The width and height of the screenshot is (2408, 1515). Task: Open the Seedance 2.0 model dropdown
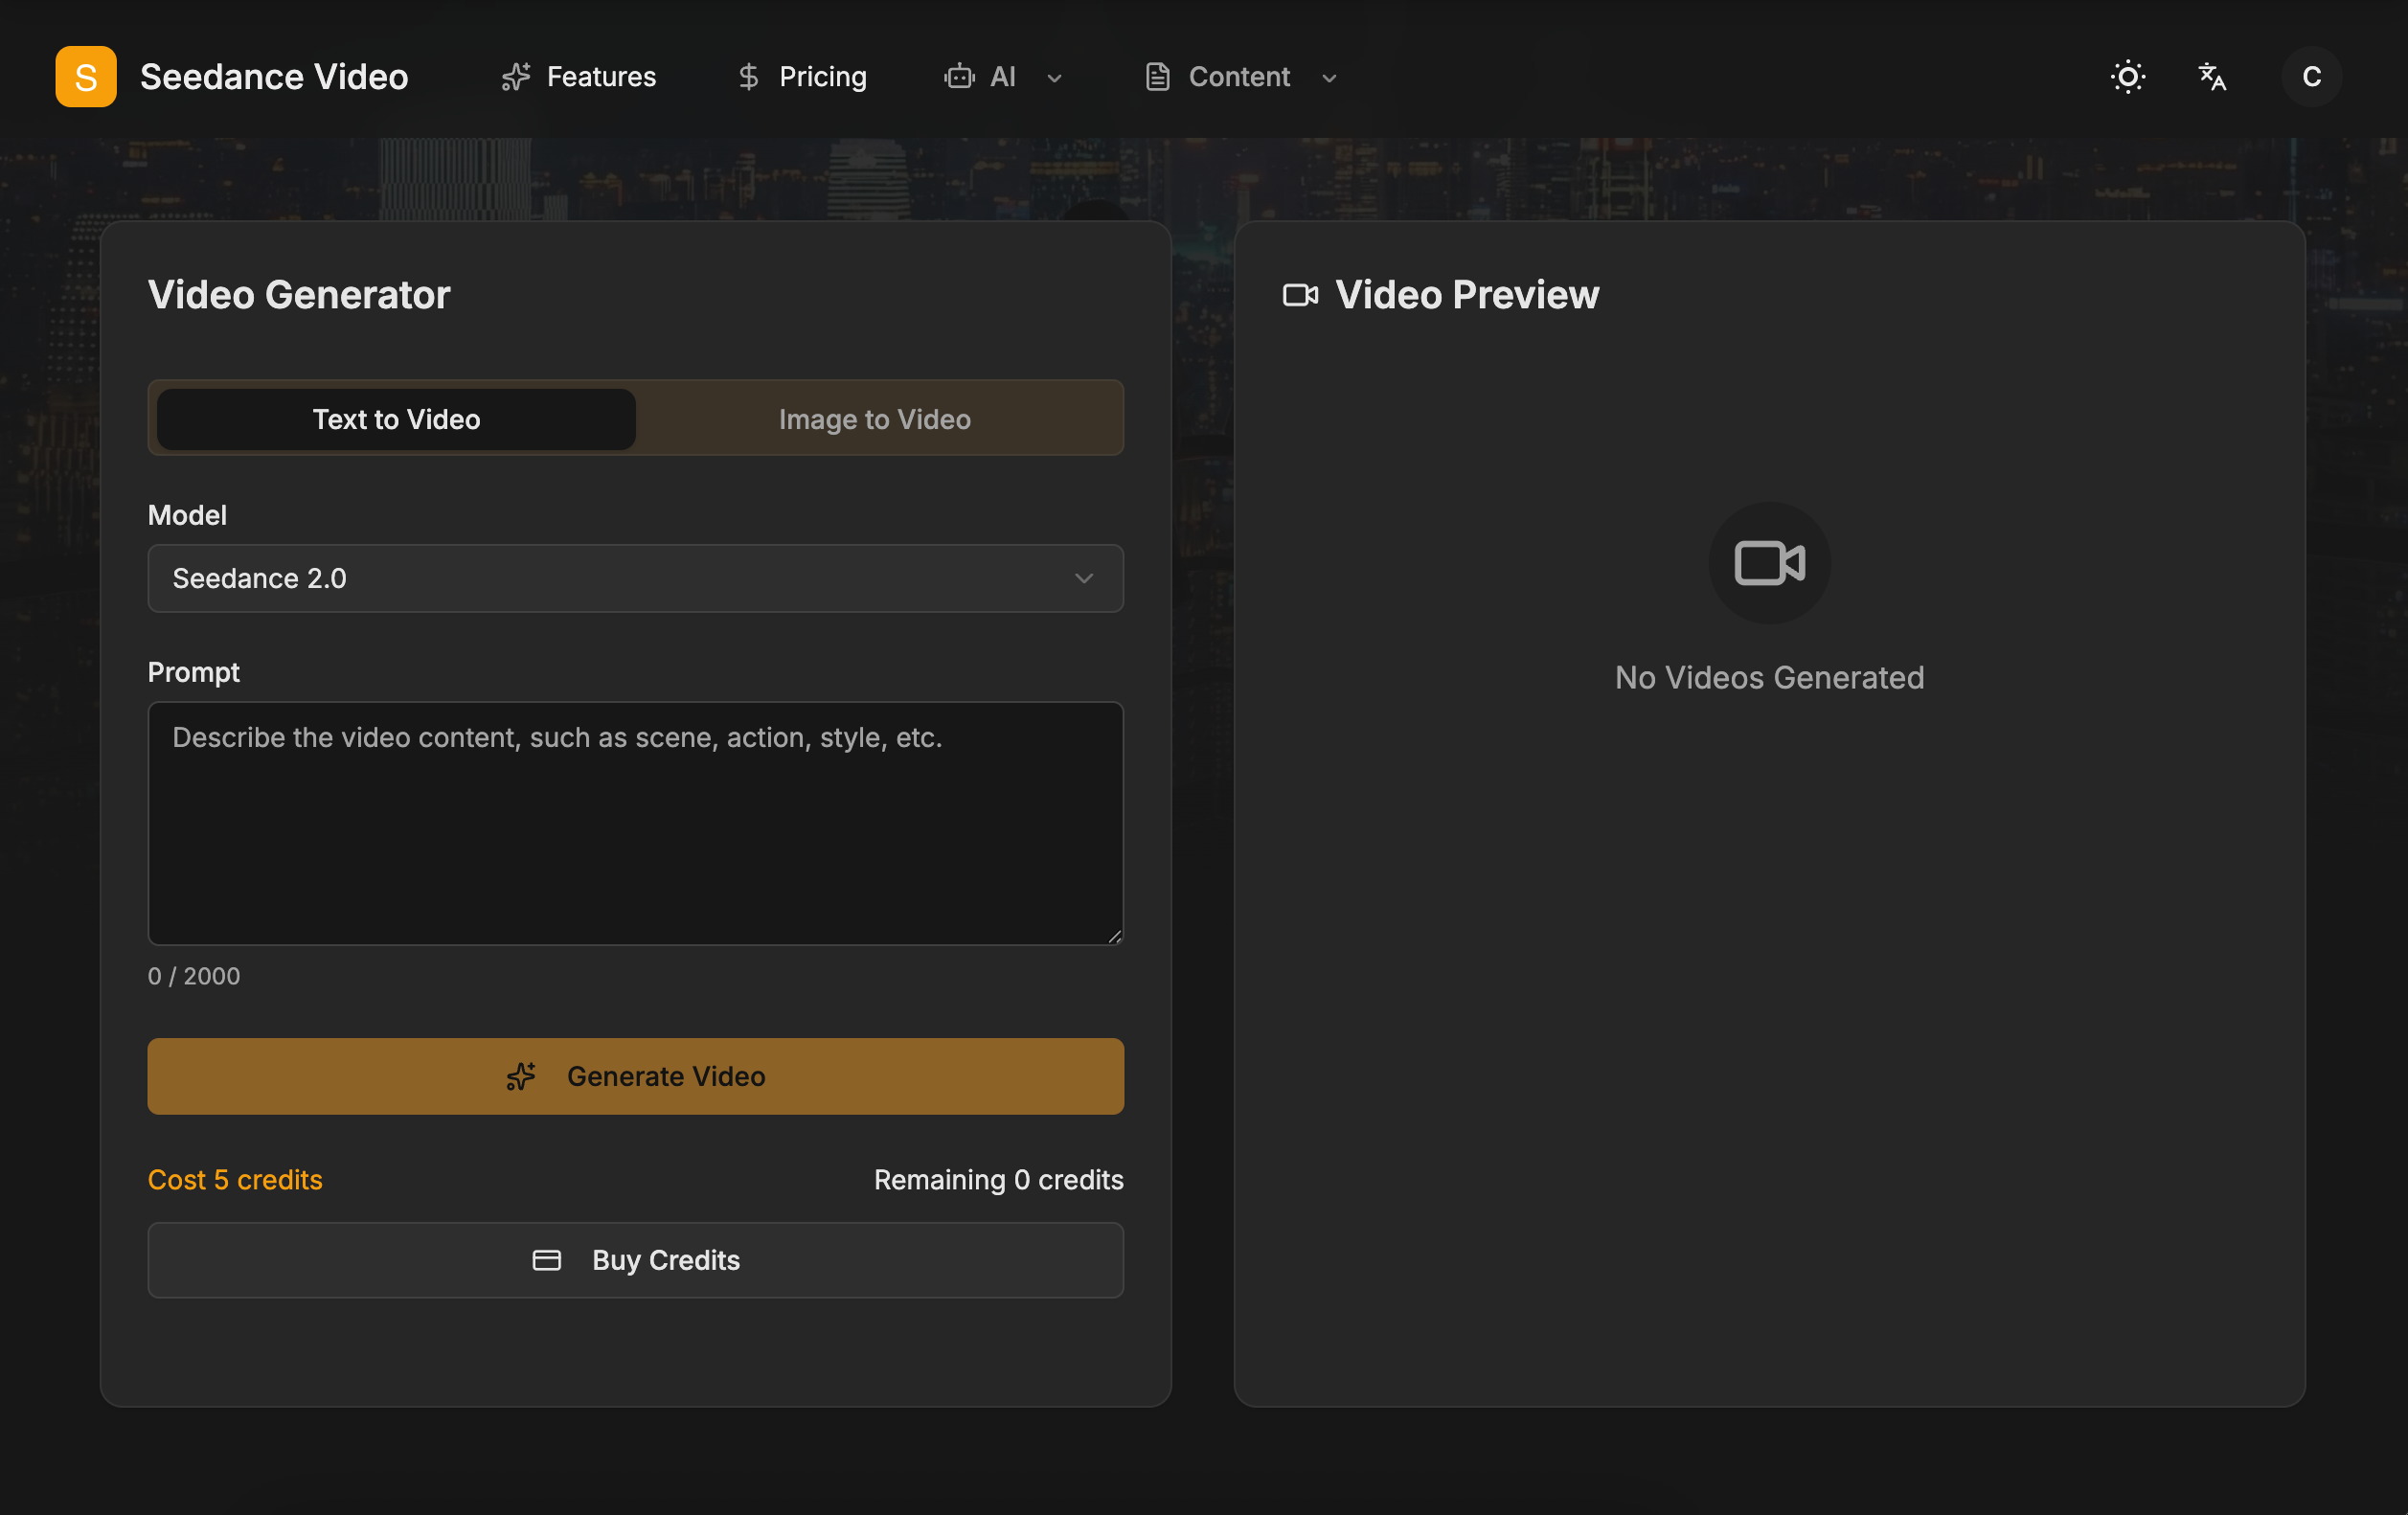point(635,578)
